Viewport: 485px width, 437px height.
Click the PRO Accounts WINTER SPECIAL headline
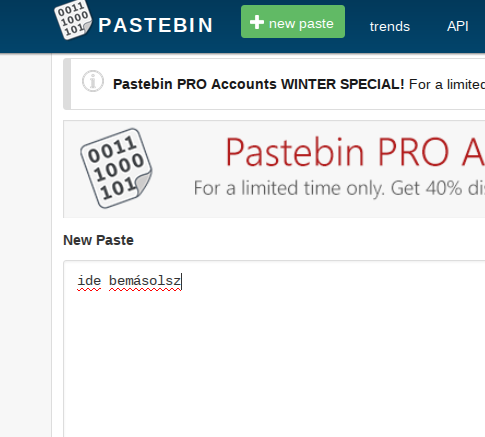259,84
